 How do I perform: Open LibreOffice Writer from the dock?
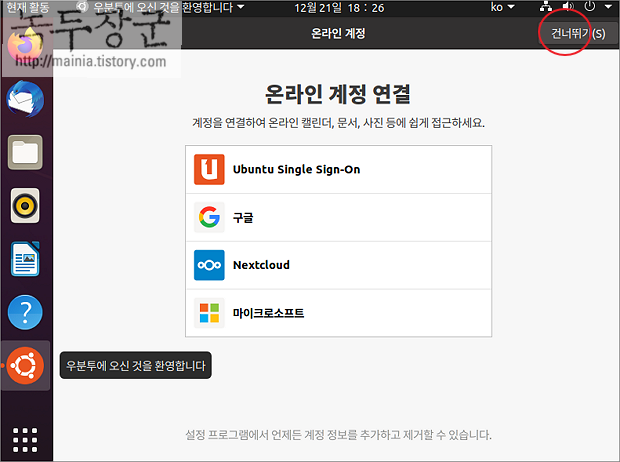[25, 259]
